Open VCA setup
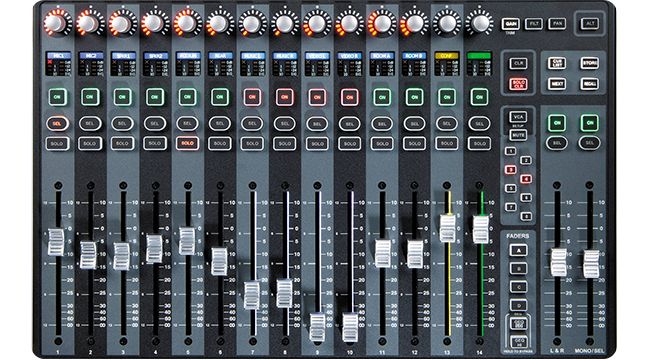This screenshot has height=360, width=650. point(518,117)
